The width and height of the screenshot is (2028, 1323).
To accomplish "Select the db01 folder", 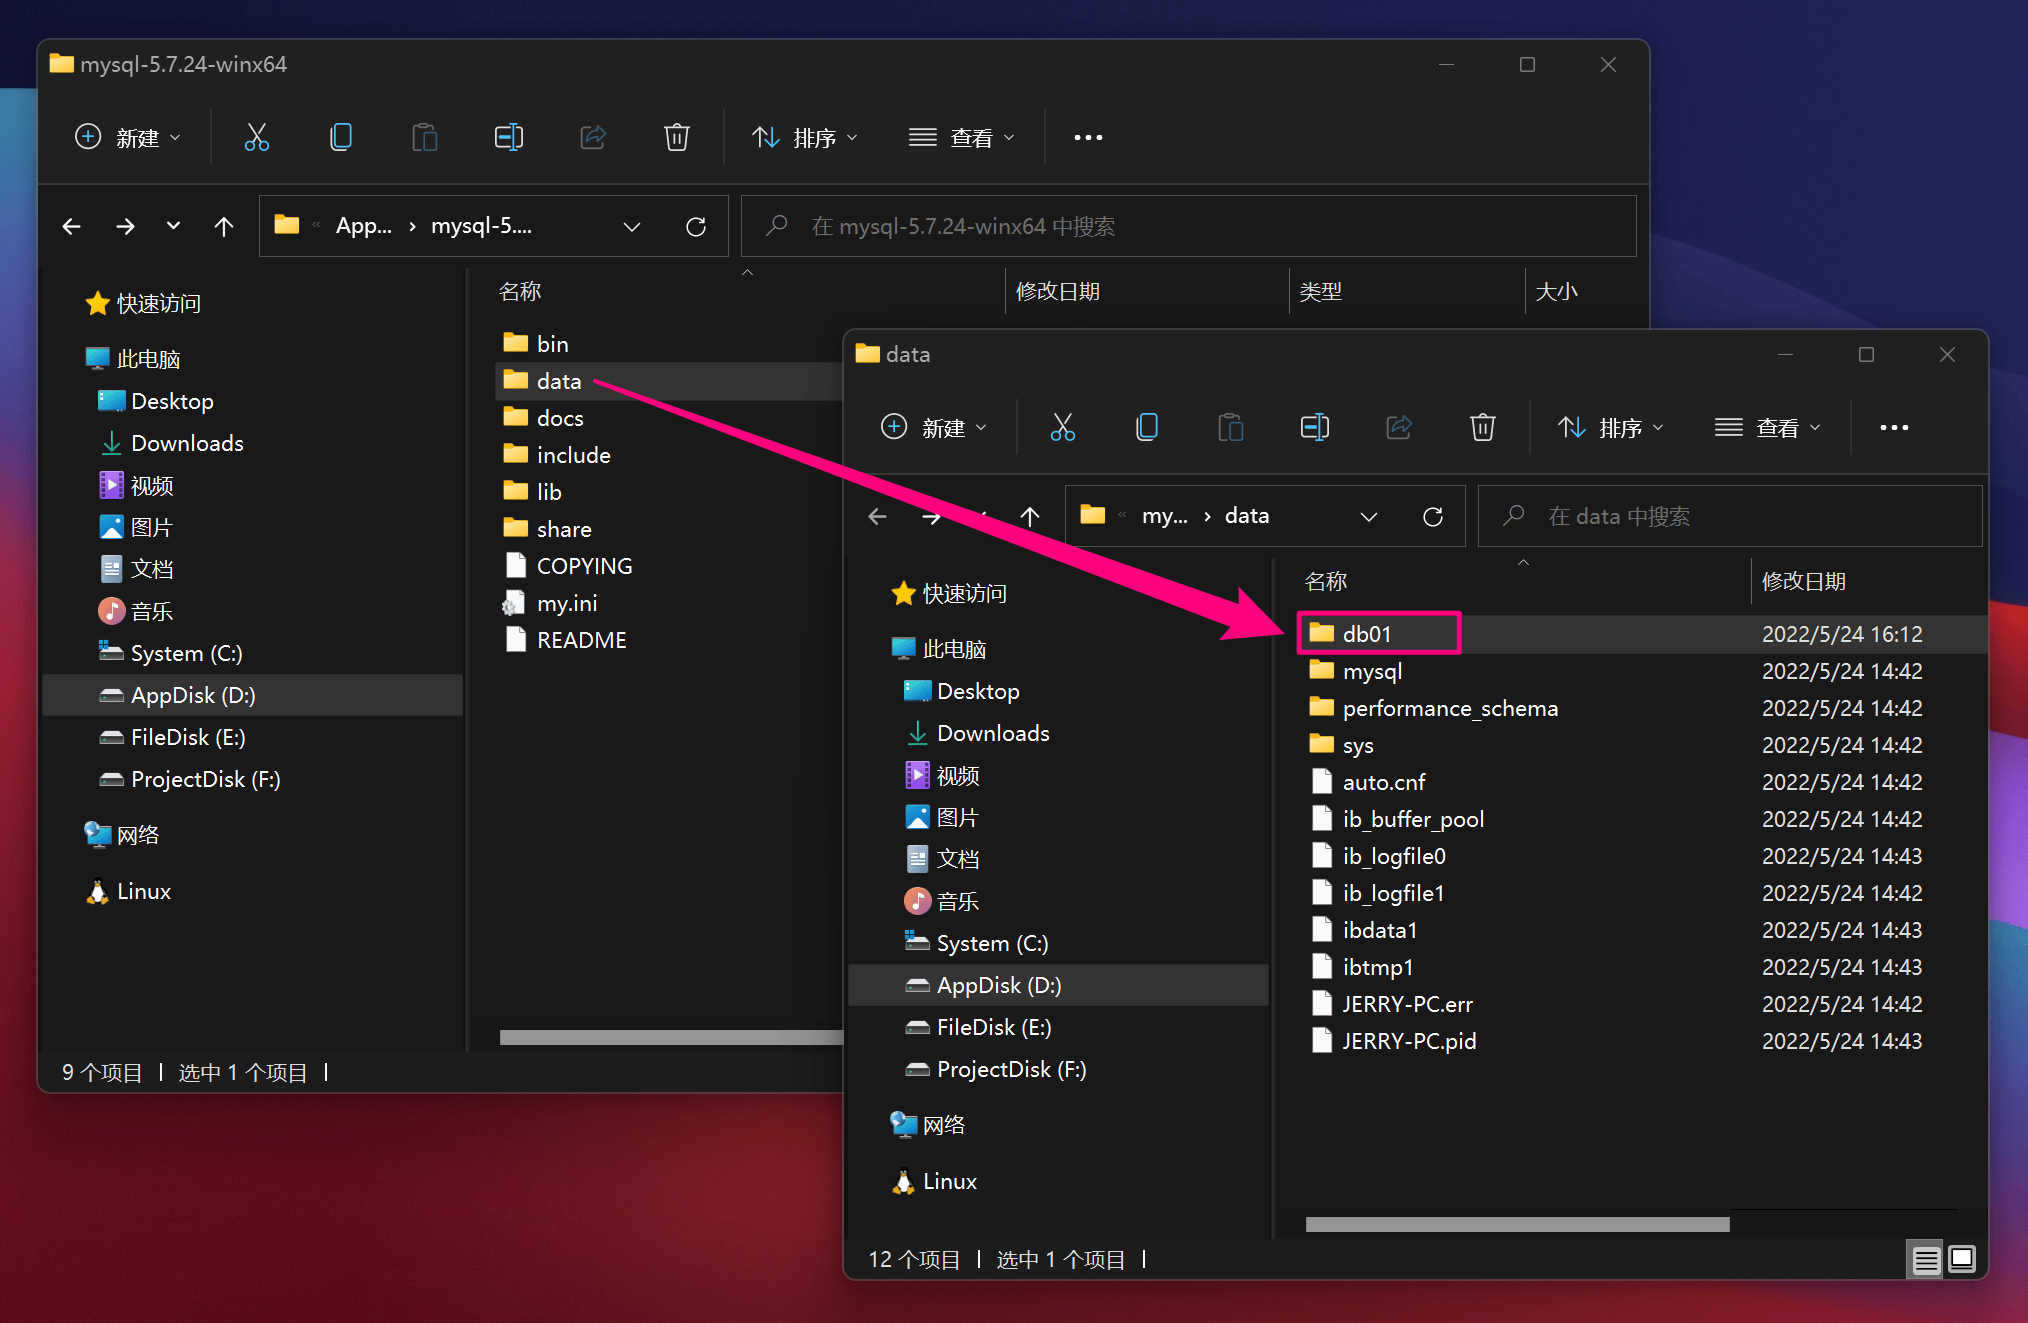I will click(1367, 634).
